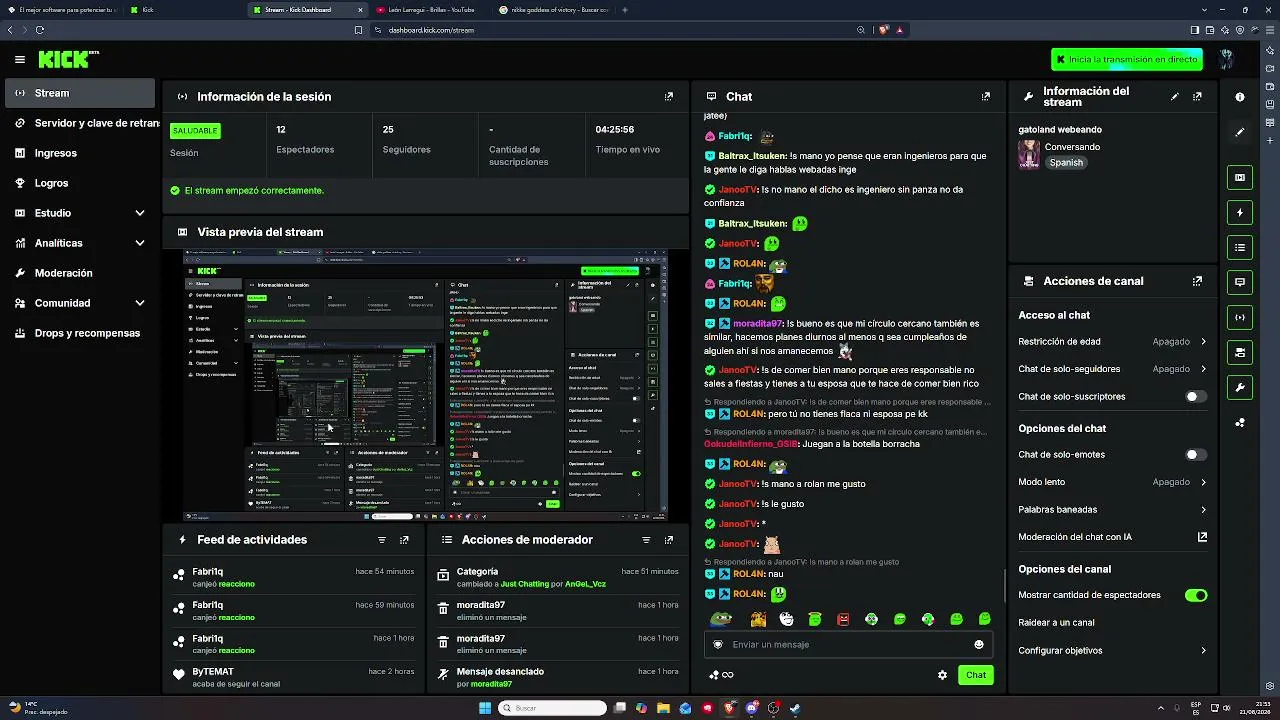Click the green Chat send button
Screen dimensions: 1280x720
pyautogui.click(x=976, y=675)
